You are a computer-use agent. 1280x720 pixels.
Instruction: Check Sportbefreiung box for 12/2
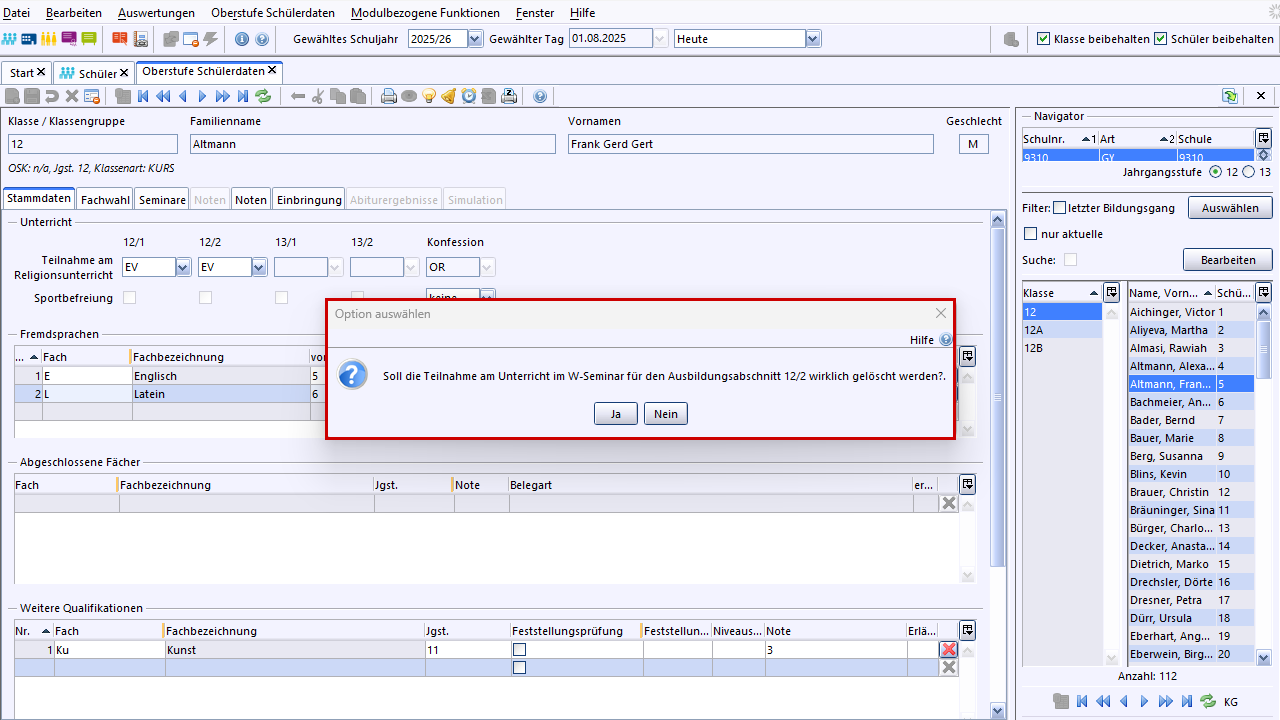pyautogui.click(x=205, y=298)
